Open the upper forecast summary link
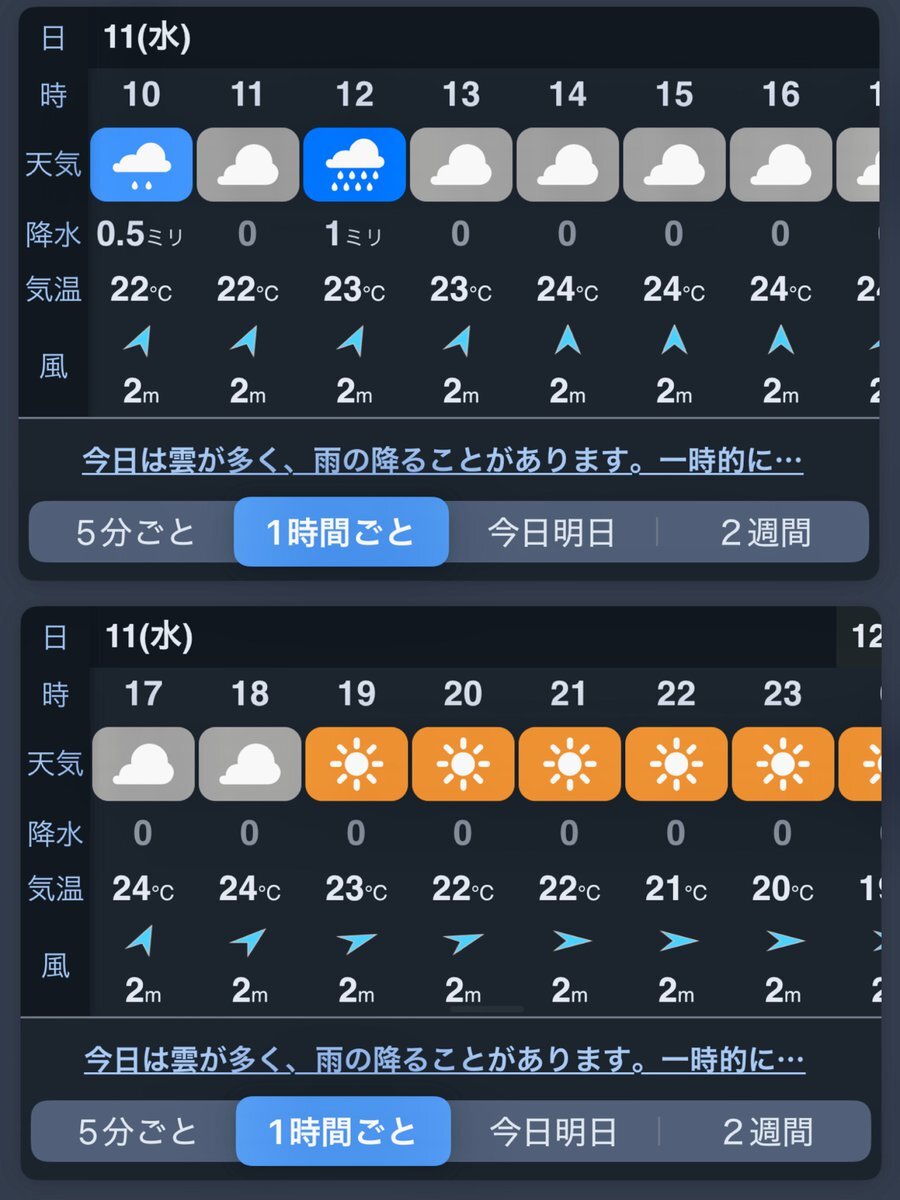The width and height of the screenshot is (900, 1200). (443, 461)
